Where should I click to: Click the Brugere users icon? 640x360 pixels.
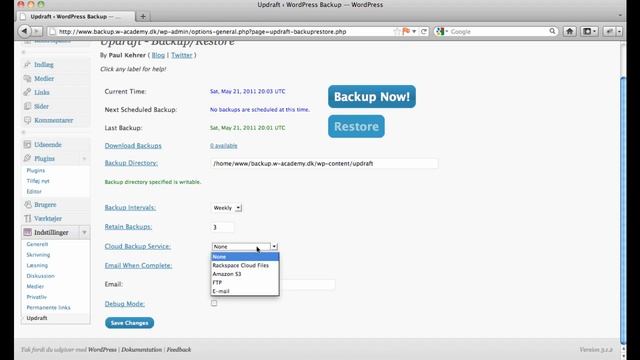click(27, 204)
